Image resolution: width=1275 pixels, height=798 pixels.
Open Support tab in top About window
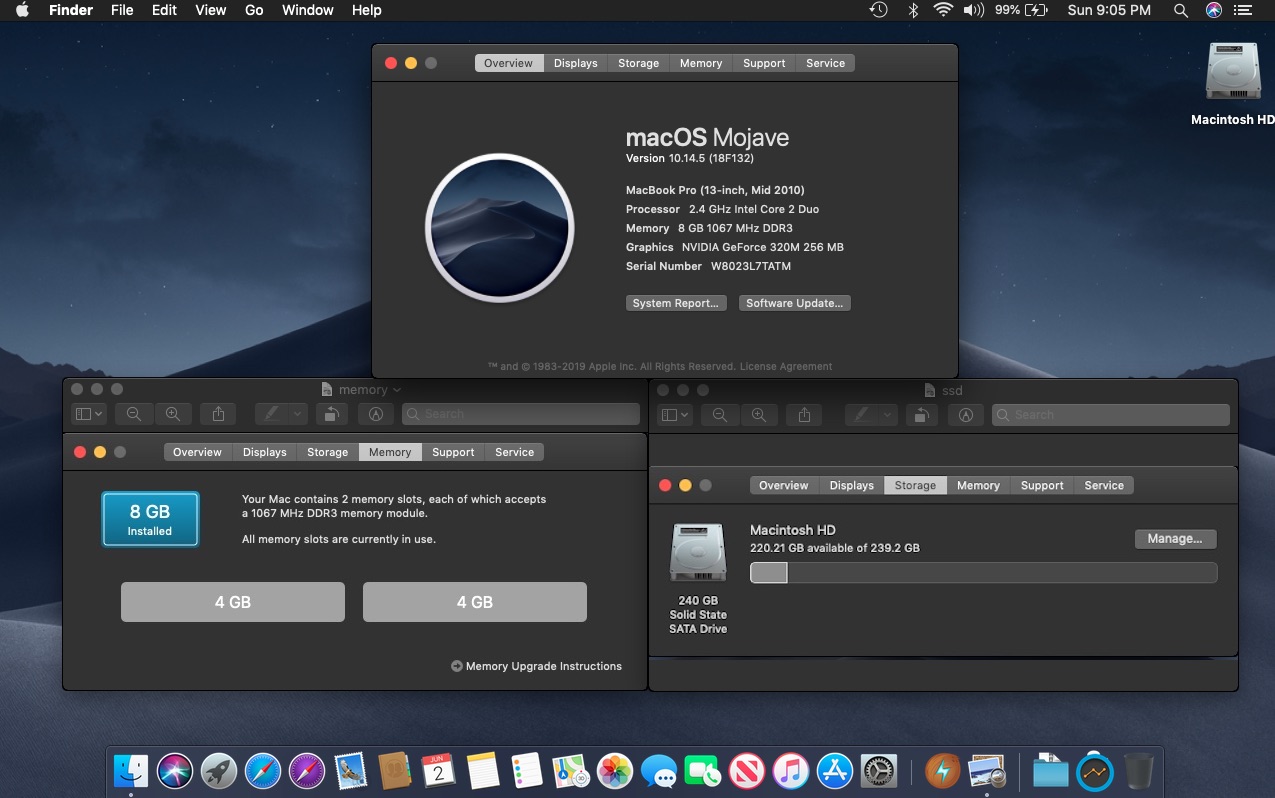764,63
